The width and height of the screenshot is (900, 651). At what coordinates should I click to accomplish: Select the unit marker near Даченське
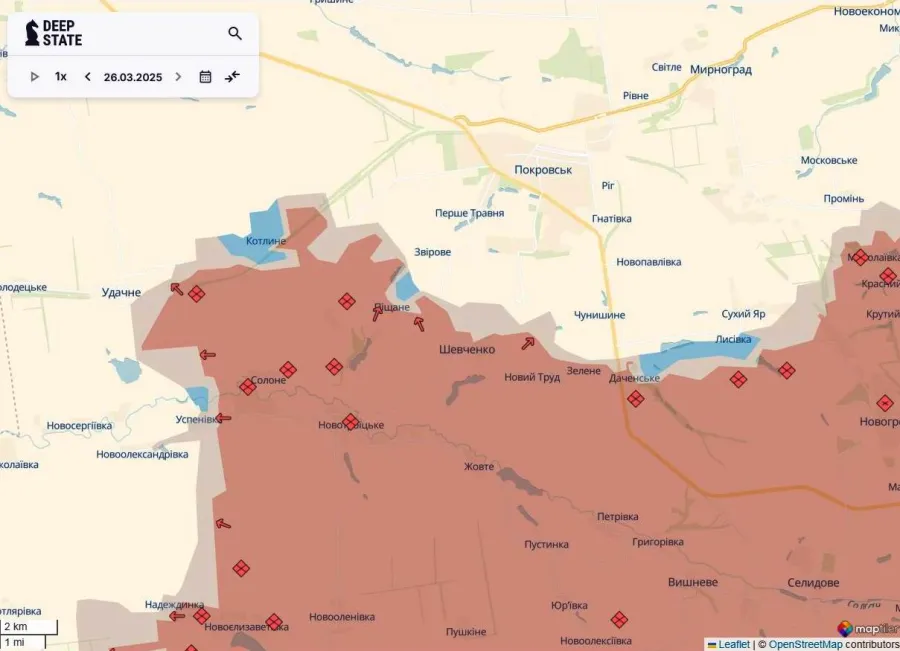(x=636, y=399)
